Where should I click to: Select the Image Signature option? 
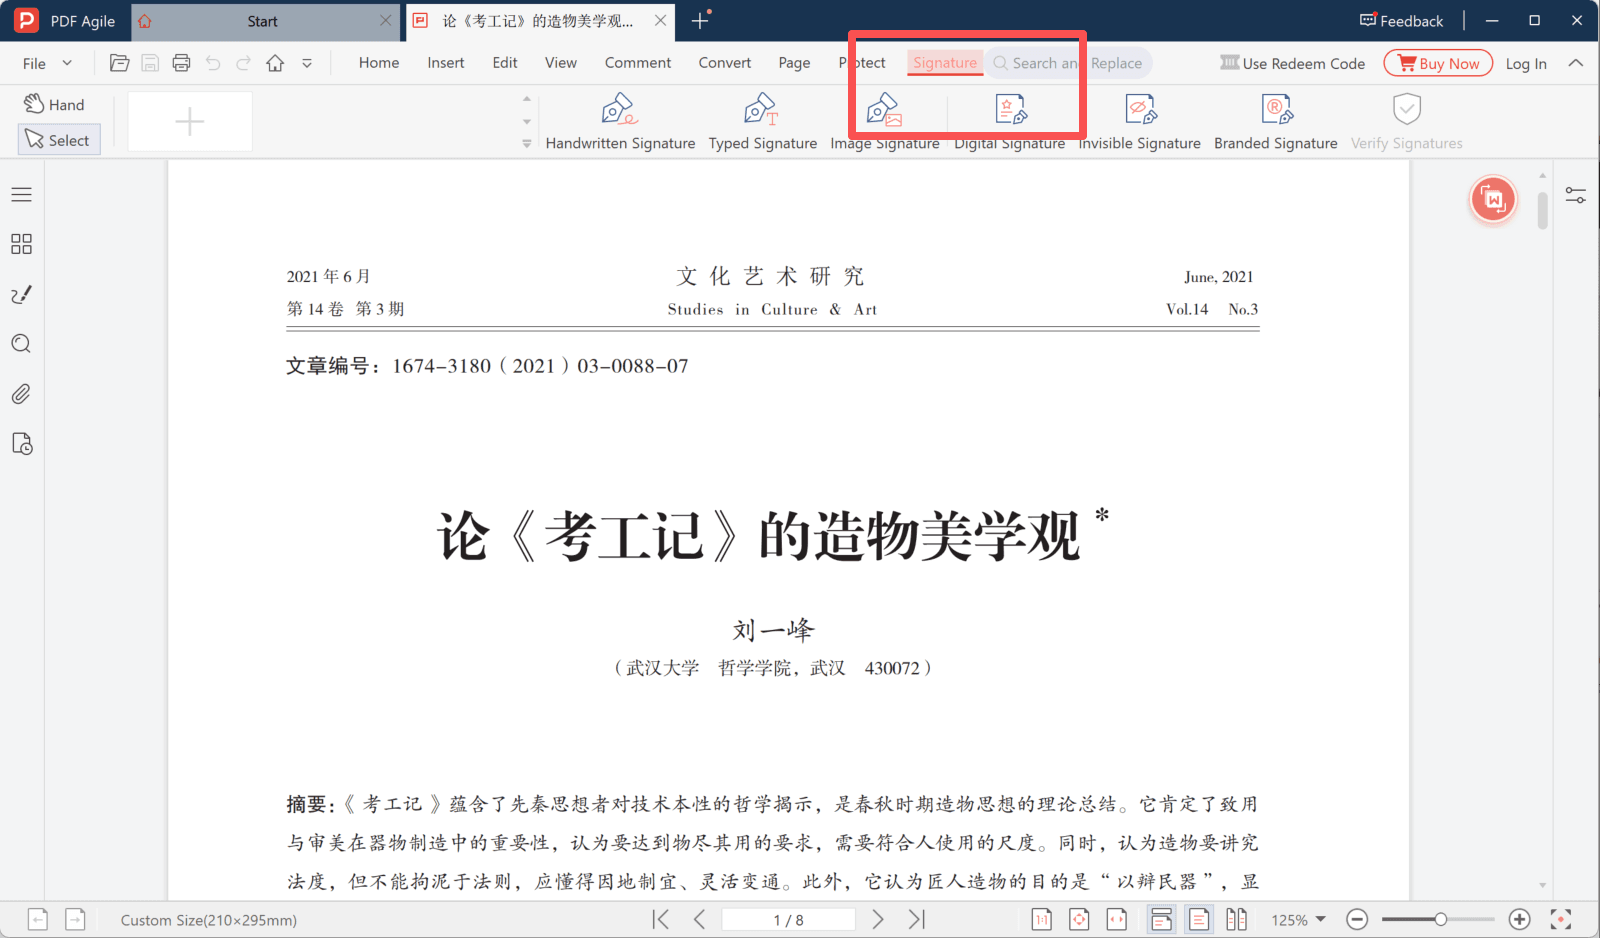(x=884, y=122)
